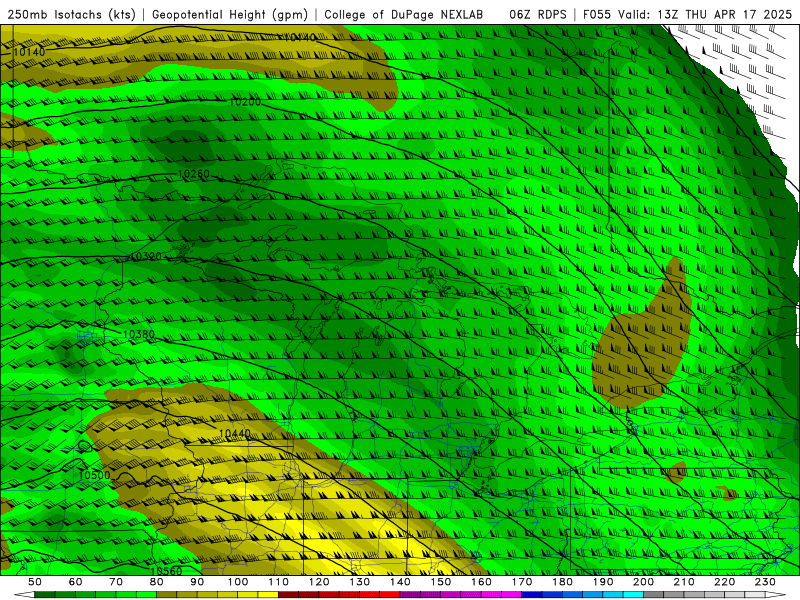Click the 10500 height contour label
Viewport: 800px width, 600px height.
pos(95,476)
